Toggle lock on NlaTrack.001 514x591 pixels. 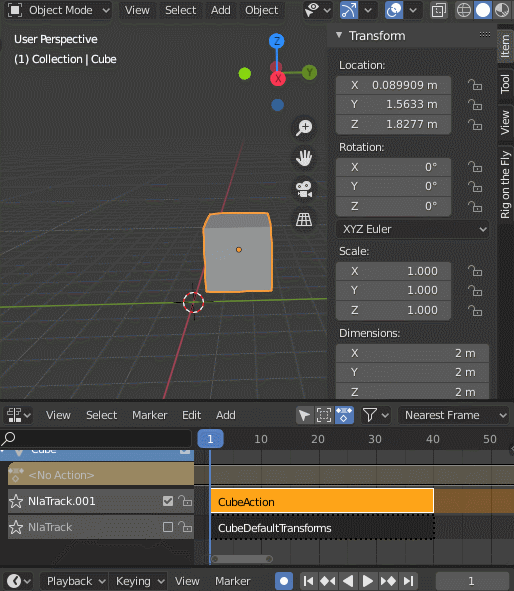[x=185, y=501]
